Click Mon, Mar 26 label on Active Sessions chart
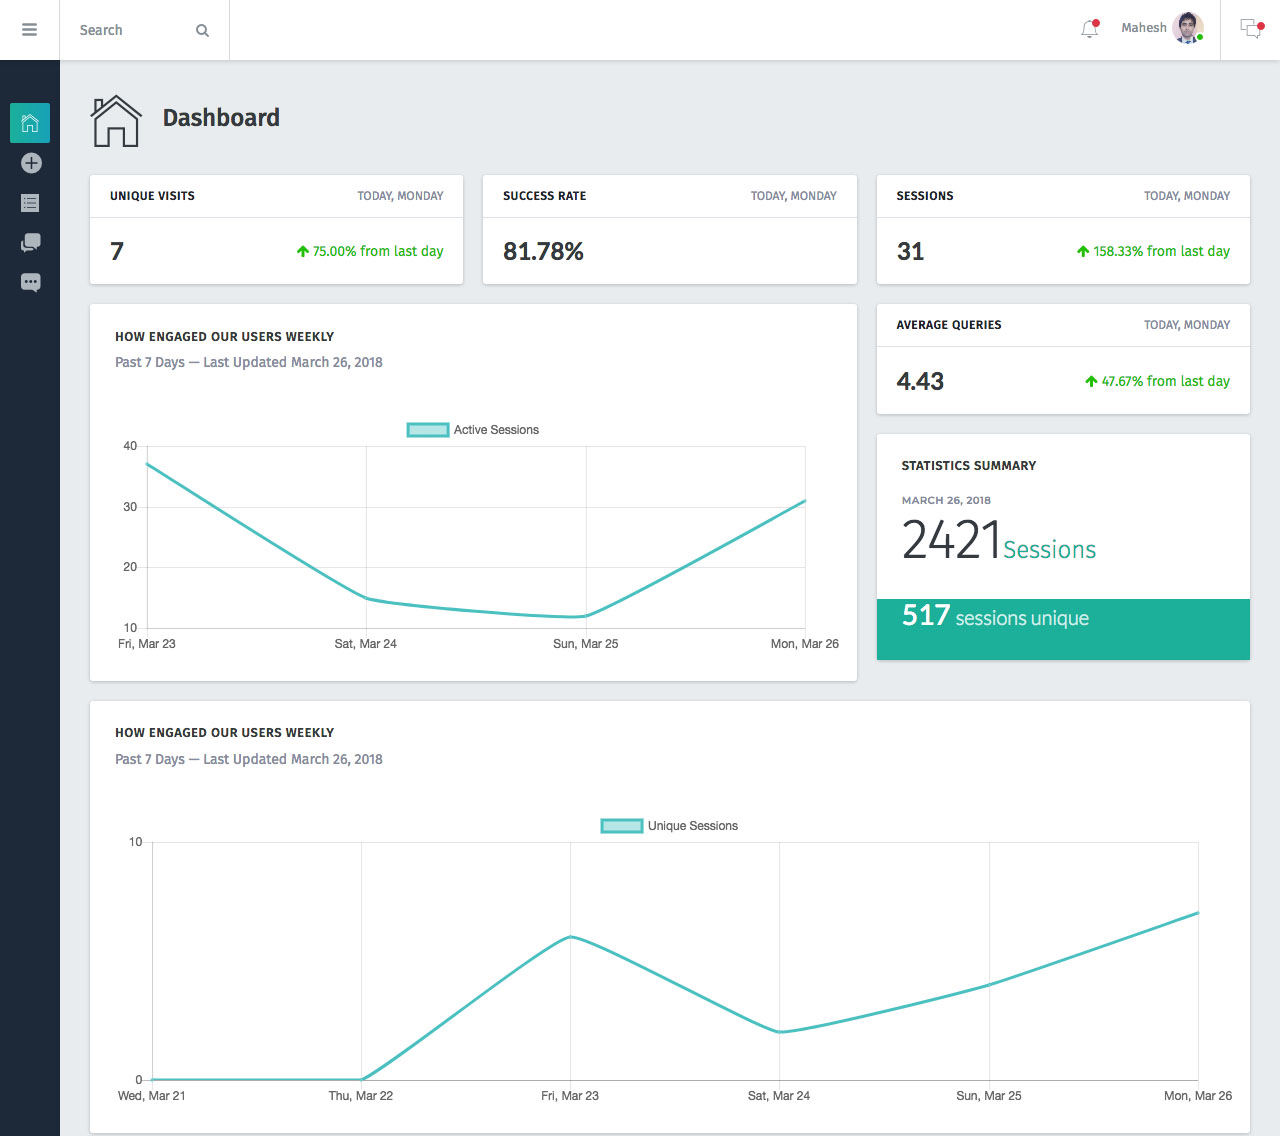 (x=805, y=644)
